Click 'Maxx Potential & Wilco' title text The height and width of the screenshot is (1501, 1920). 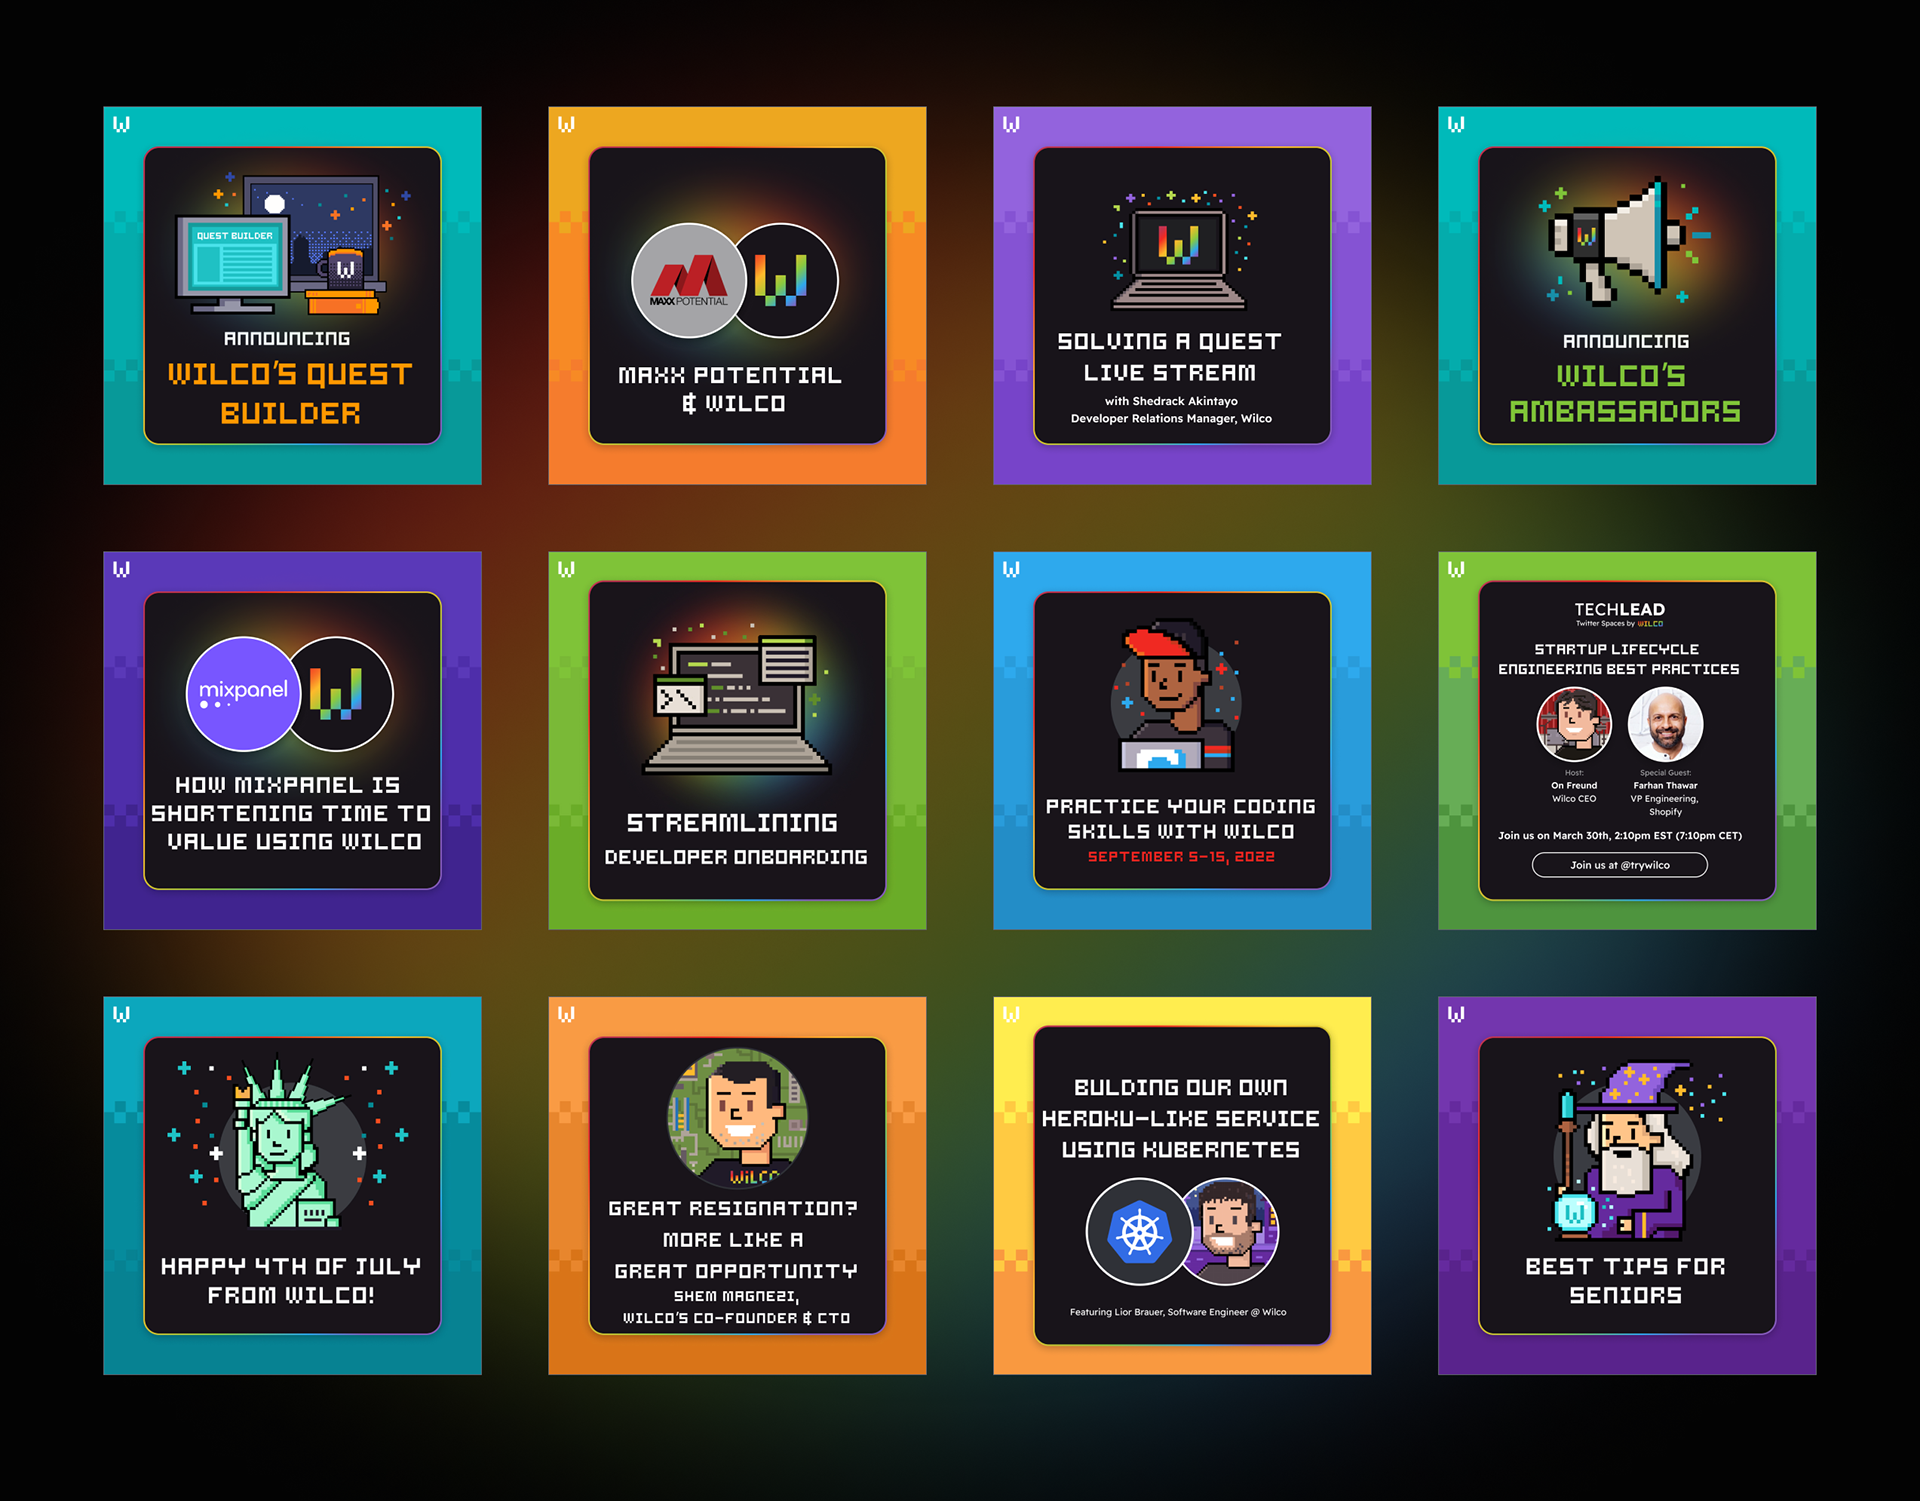click(731, 389)
